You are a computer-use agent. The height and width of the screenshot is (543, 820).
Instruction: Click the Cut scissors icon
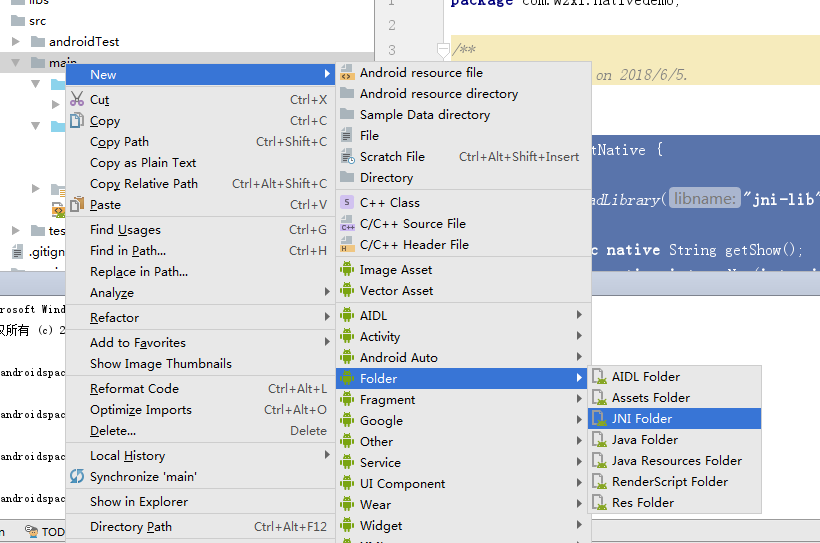77,99
